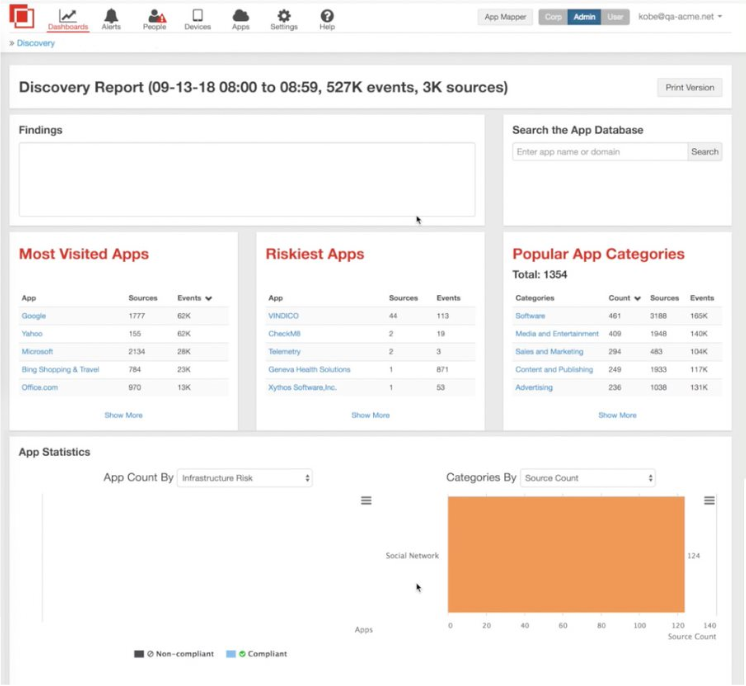Open the Geneva Health Solutions link
The image size is (746, 686).
309,370
